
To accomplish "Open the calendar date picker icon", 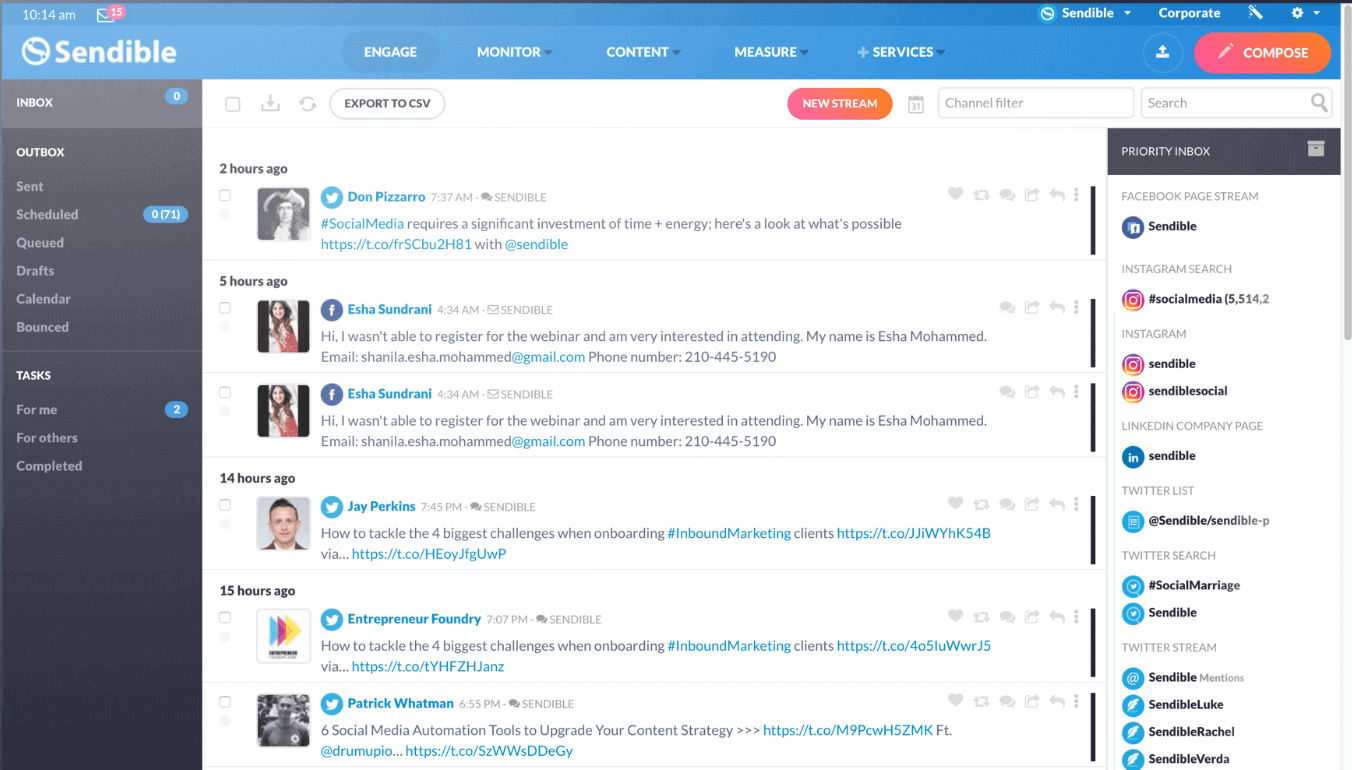I will click(915, 104).
